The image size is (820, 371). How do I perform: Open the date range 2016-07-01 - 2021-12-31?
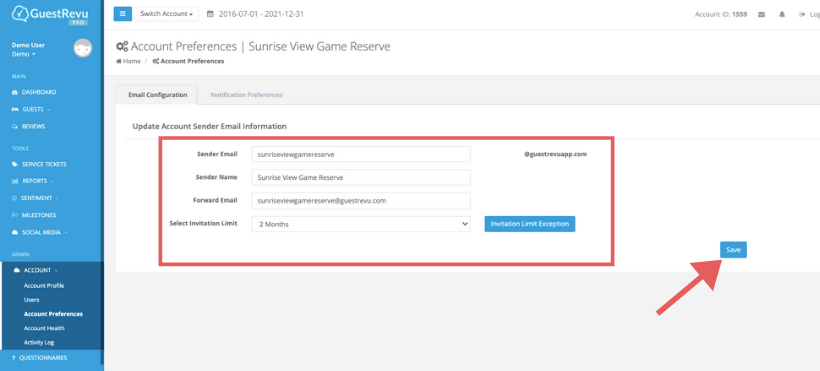tap(260, 14)
